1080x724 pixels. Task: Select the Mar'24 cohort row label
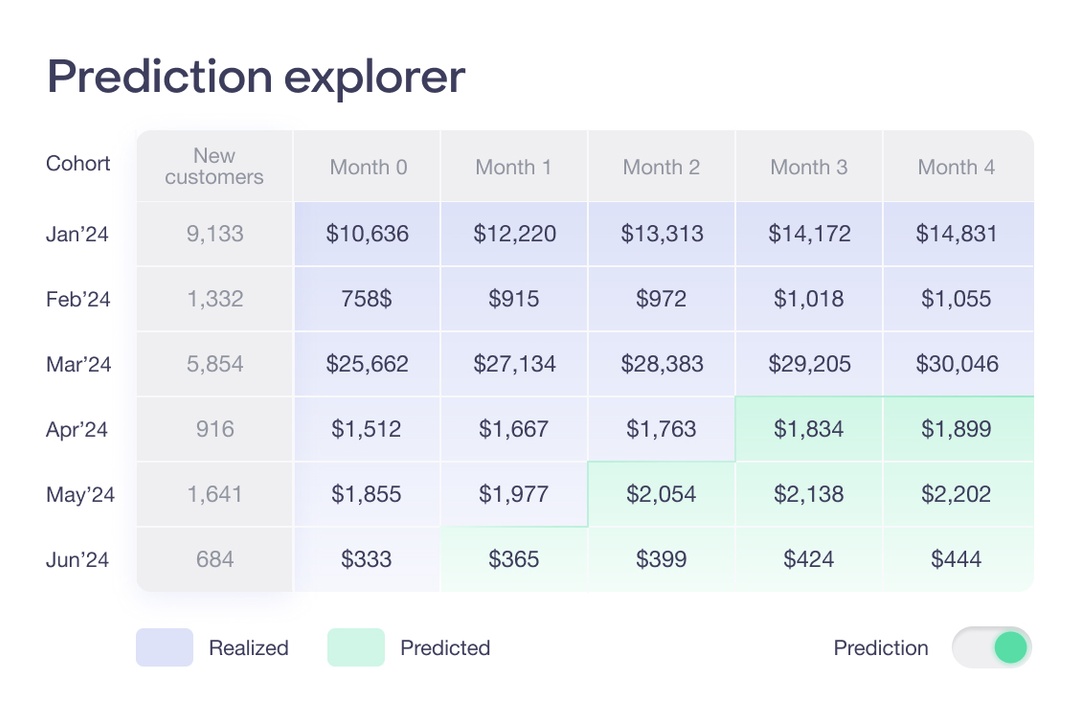tap(78, 364)
